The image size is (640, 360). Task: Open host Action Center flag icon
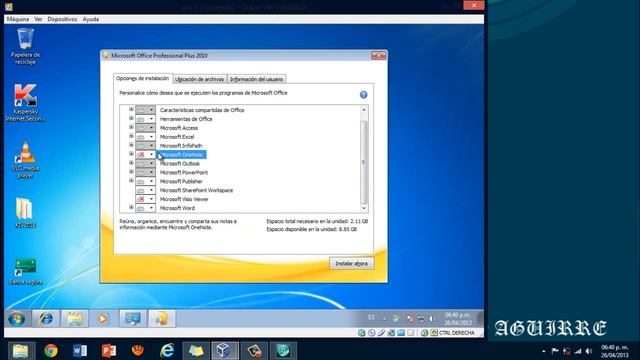[555, 351]
